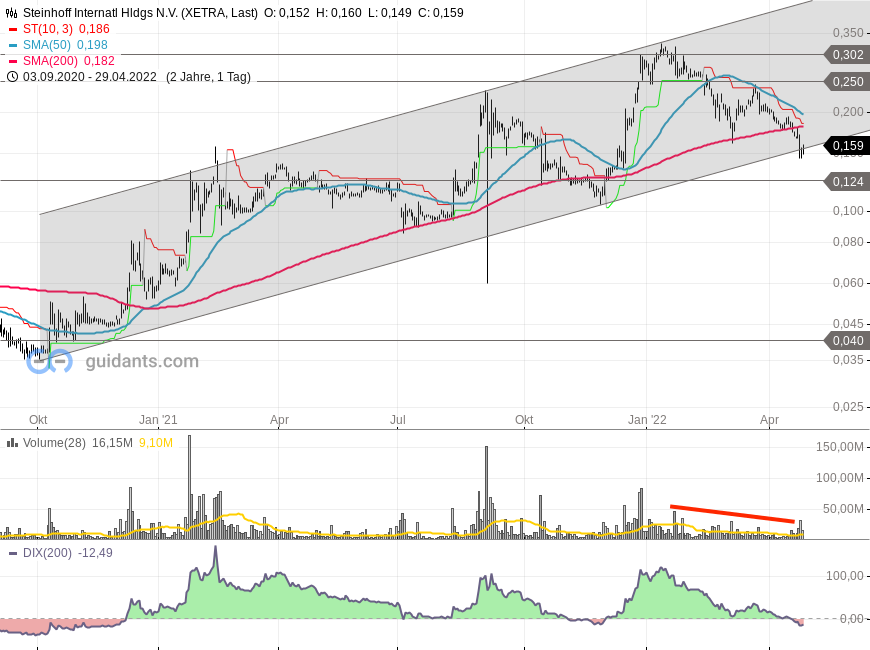This screenshot has height=650, width=870.
Task: Click the 0,200 price axis label
Action: click(x=848, y=112)
